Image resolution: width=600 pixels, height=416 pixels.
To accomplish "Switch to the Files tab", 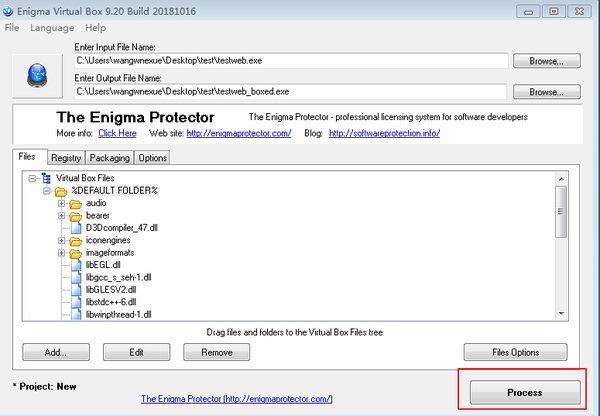I will click(x=29, y=157).
